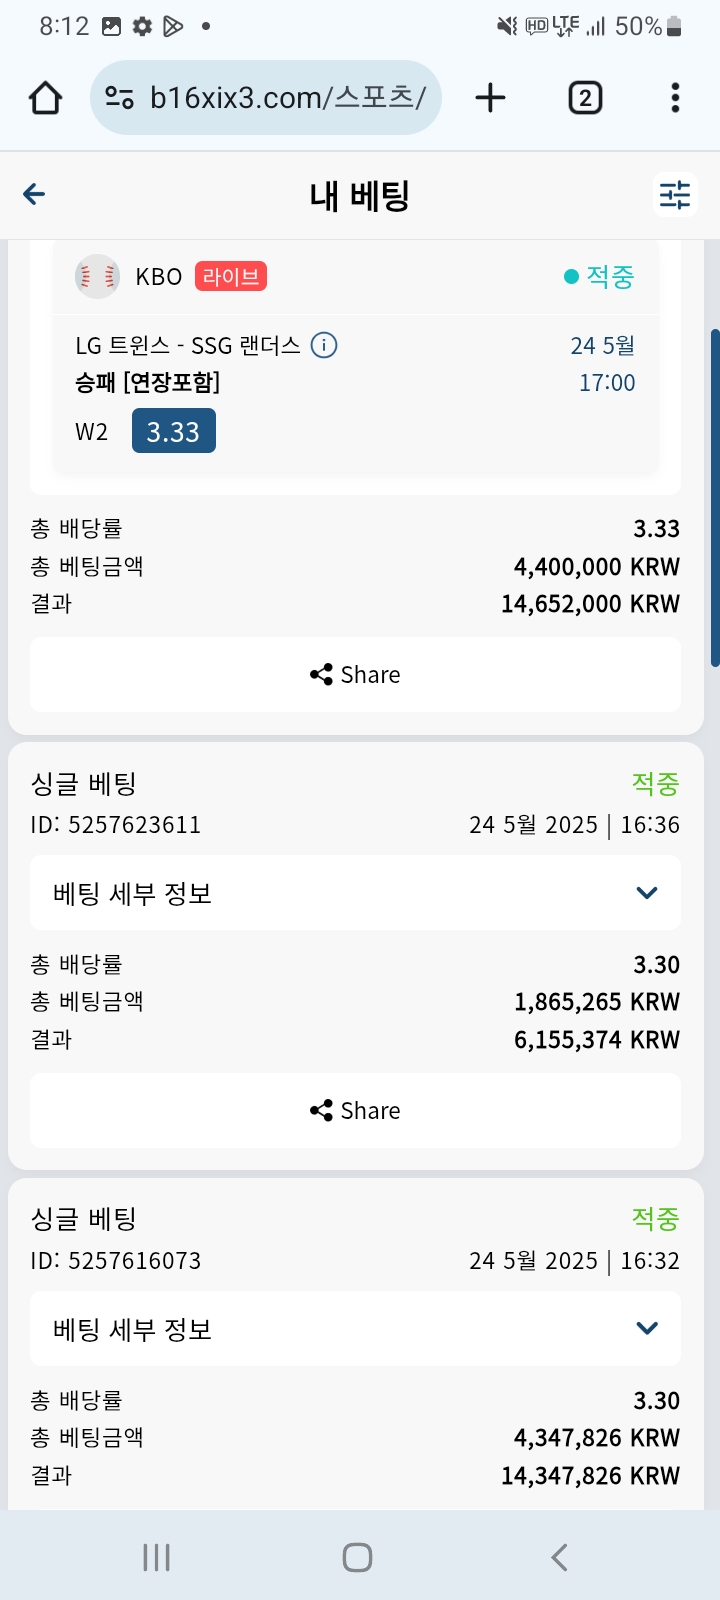The height and width of the screenshot is (1600, 720).
Task: Select the W2 3.33 odds button
Action: [x=173, y=431]
